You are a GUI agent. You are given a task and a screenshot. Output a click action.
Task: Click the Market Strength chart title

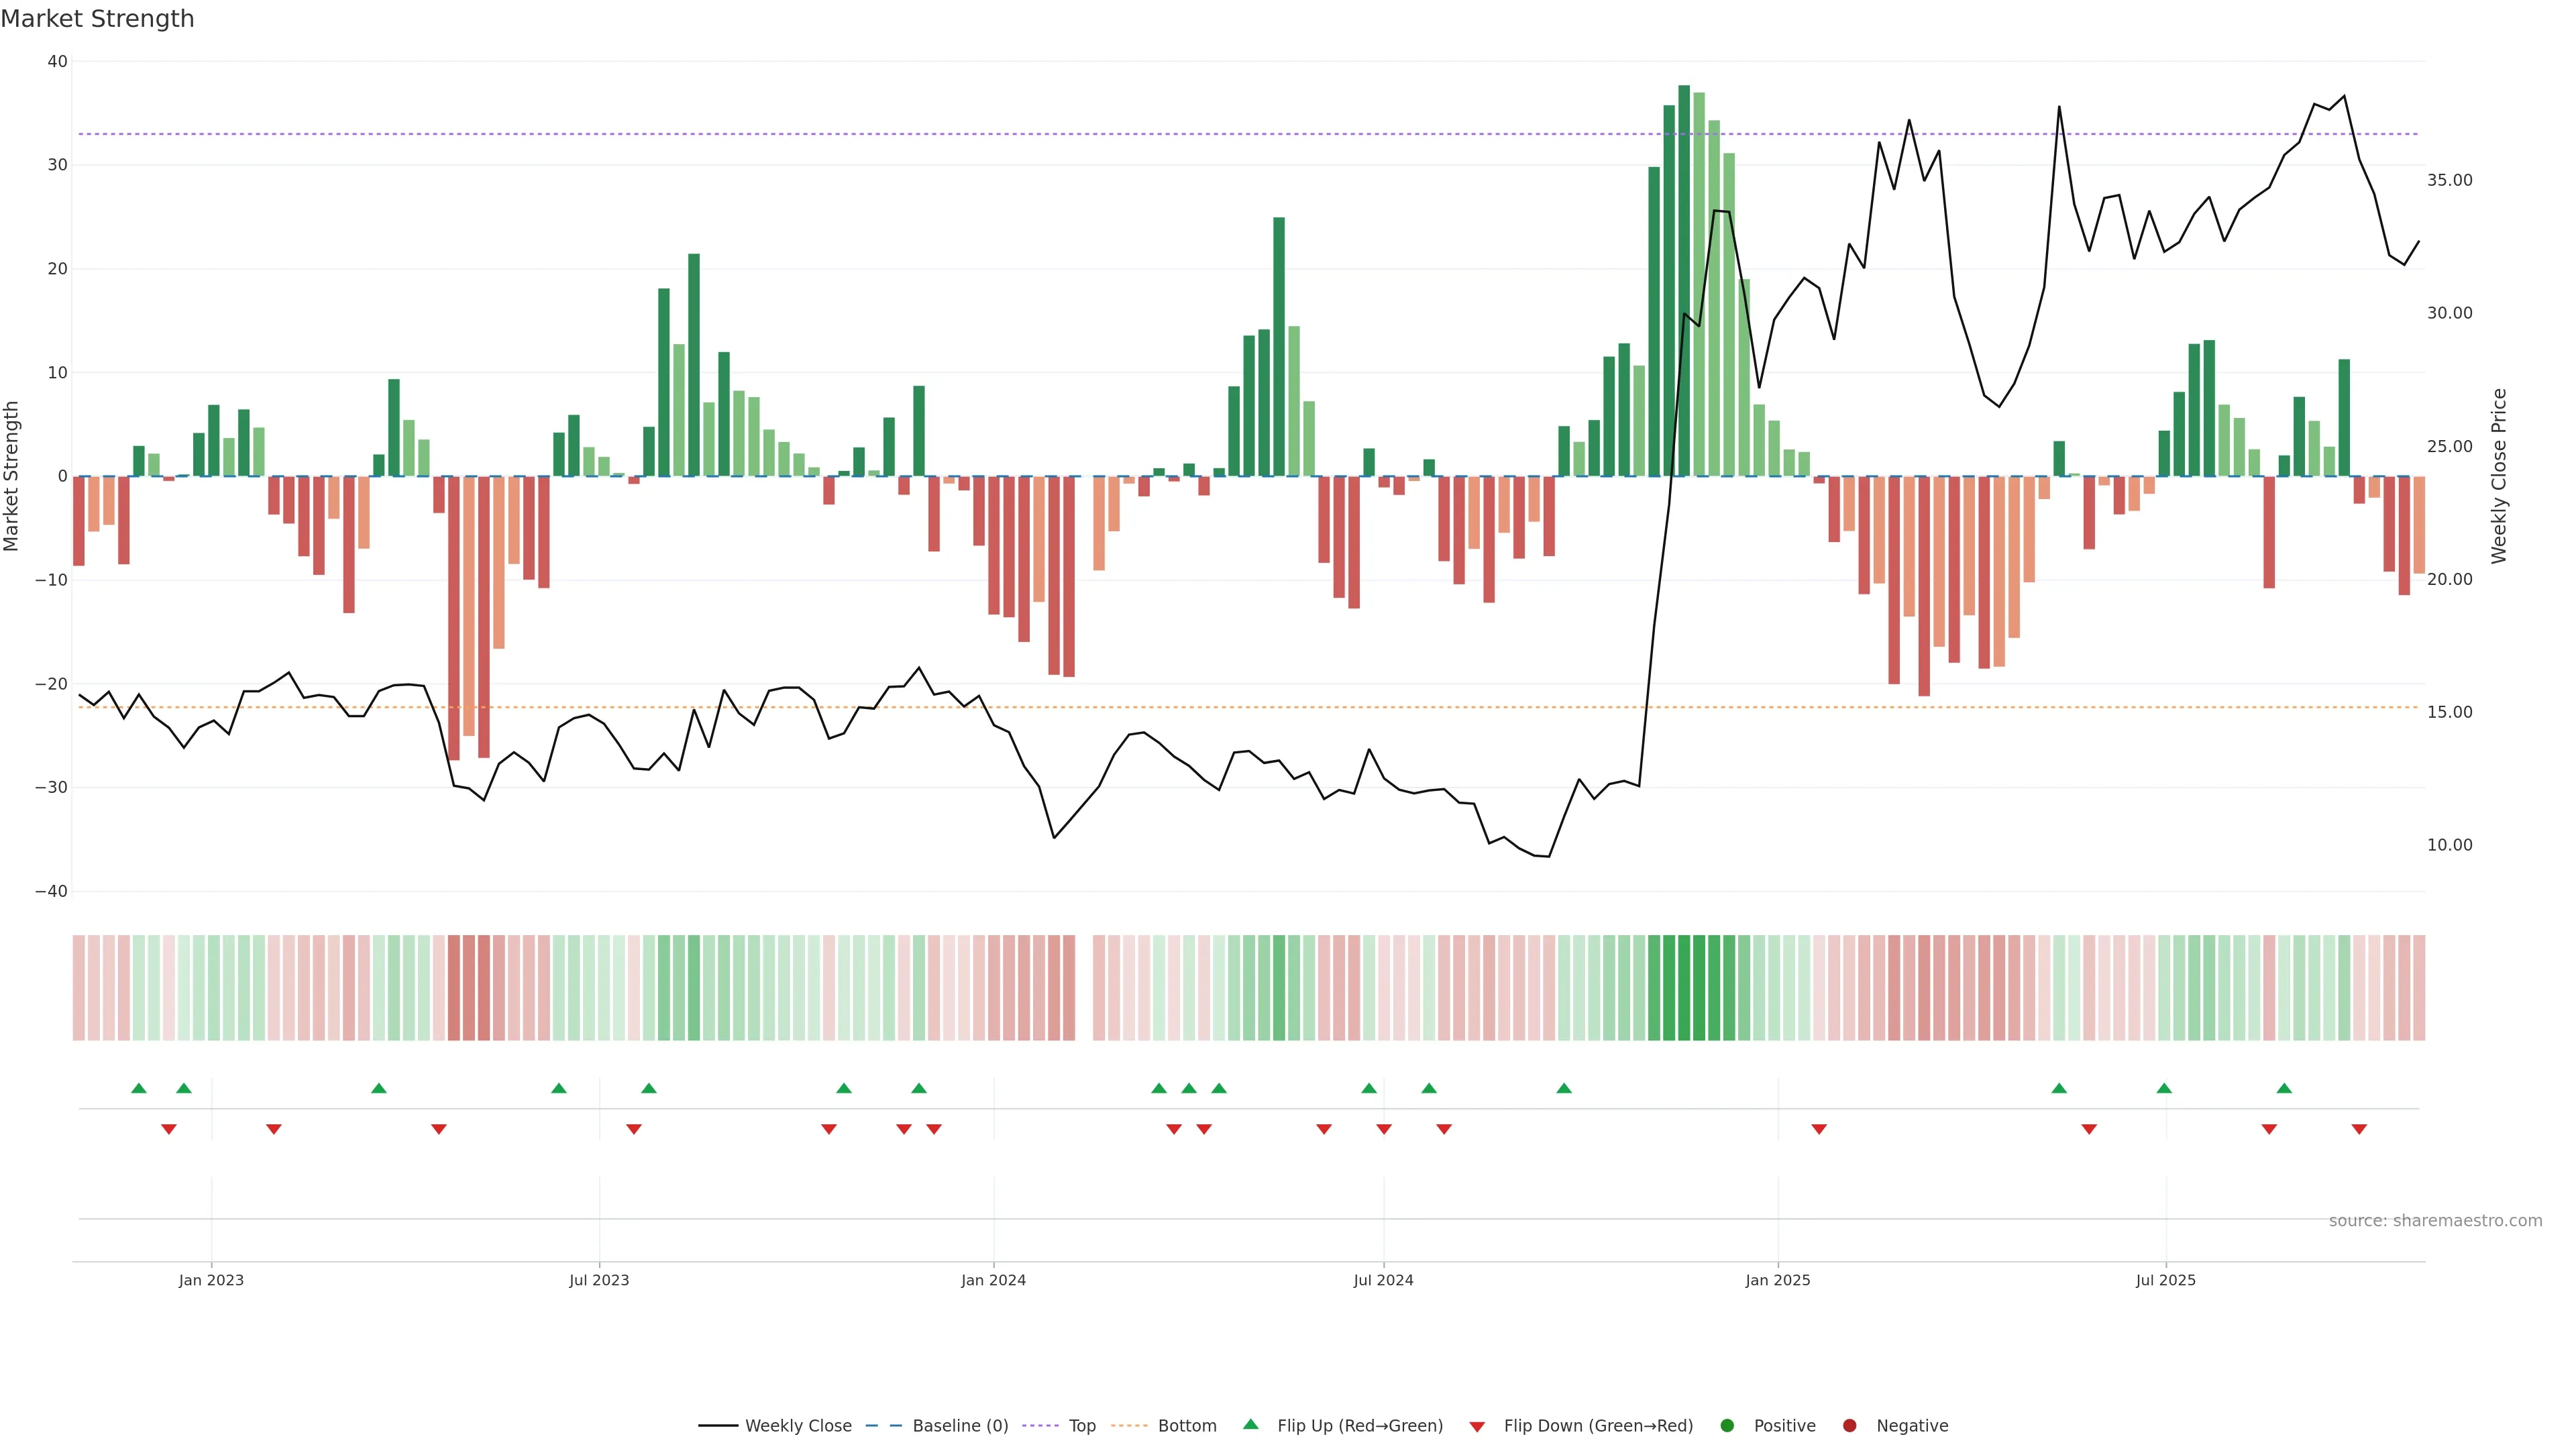click(97, 19)
